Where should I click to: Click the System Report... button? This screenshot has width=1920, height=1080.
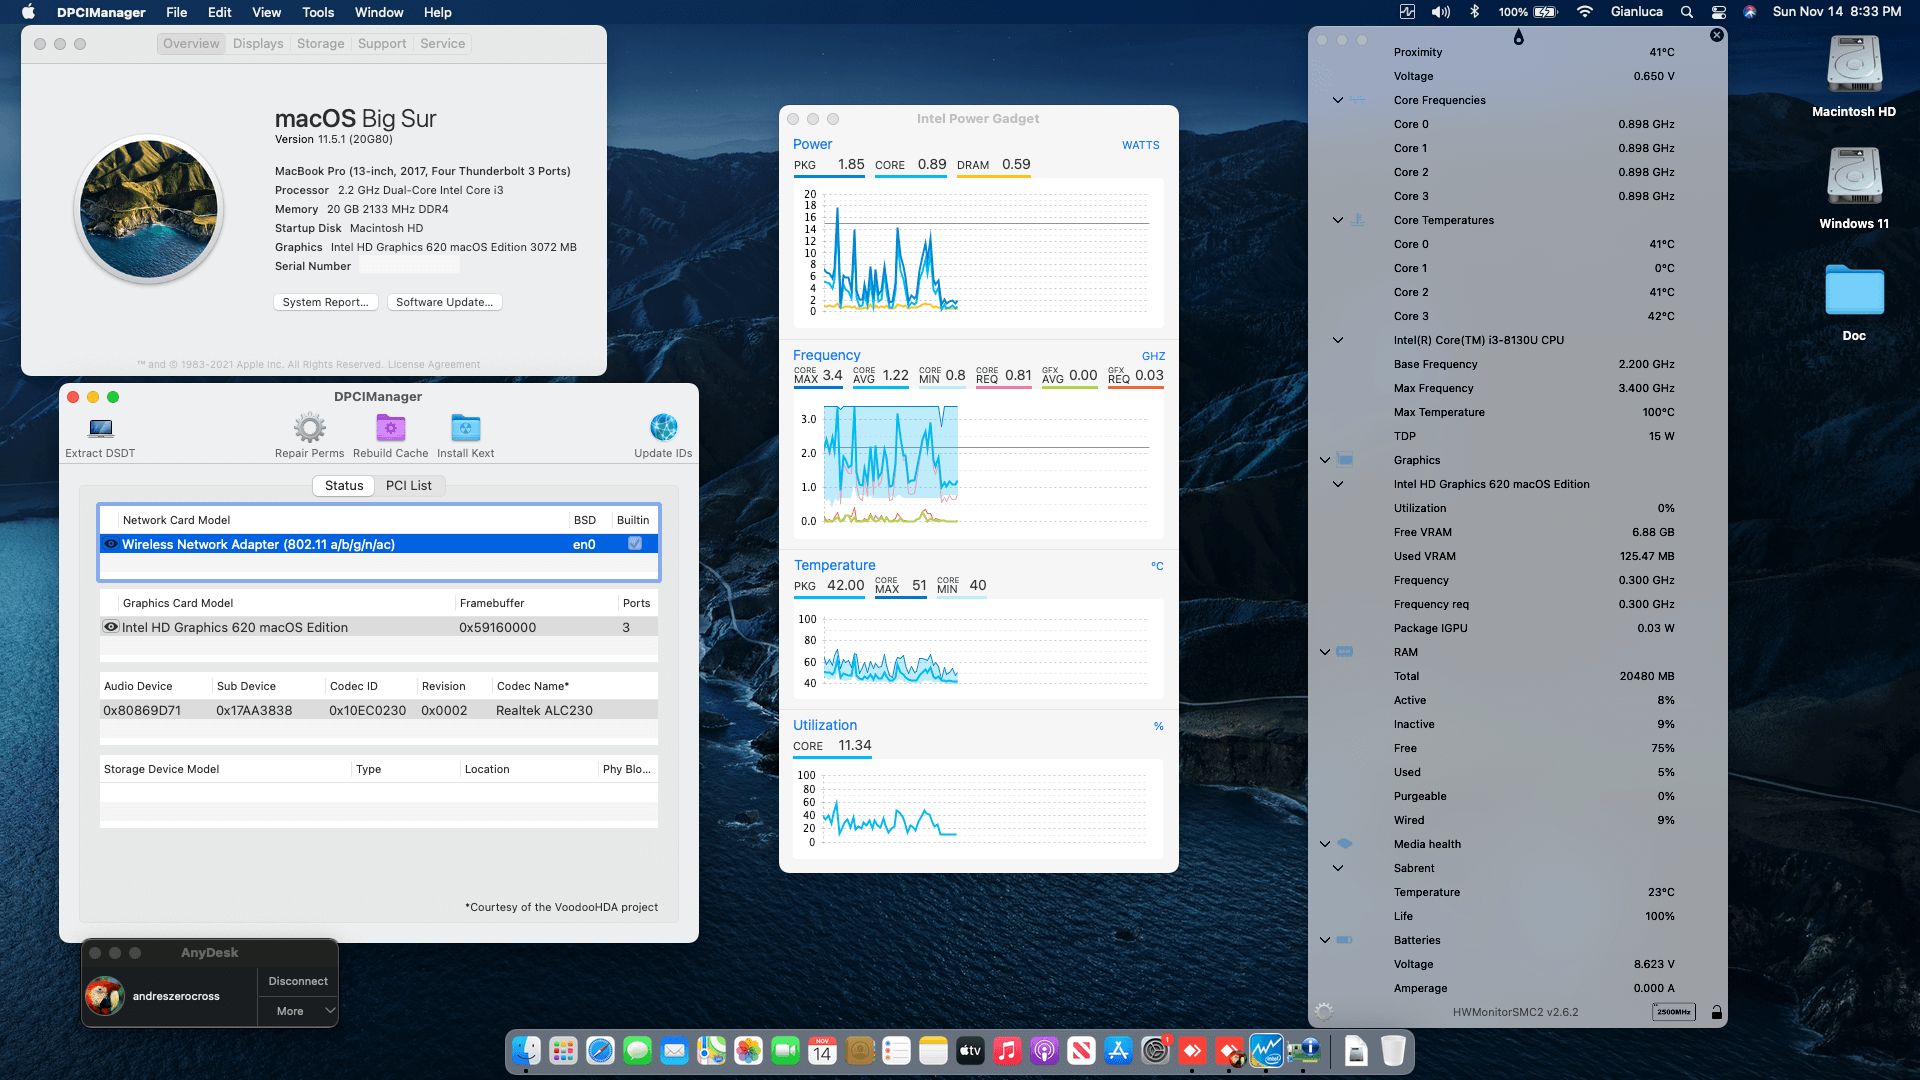pos(325,302)
